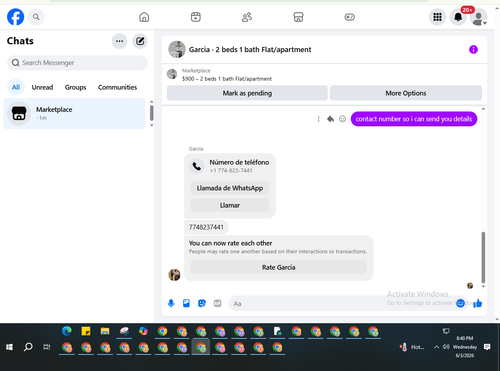The width and height of the screenshot is (500, 371).
Task: React to message with emoji icon
Action: click(342, 119)
